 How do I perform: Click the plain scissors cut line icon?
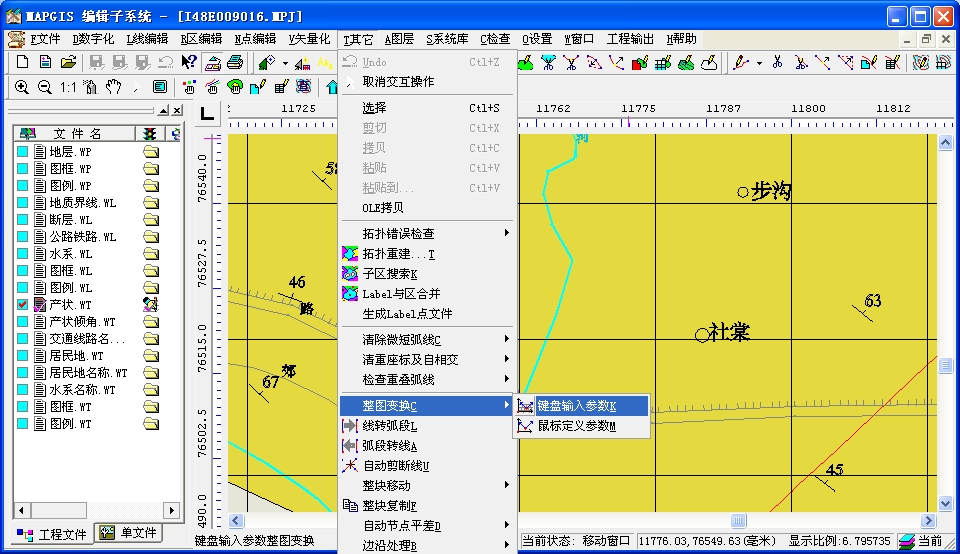[x=778, y=62]
